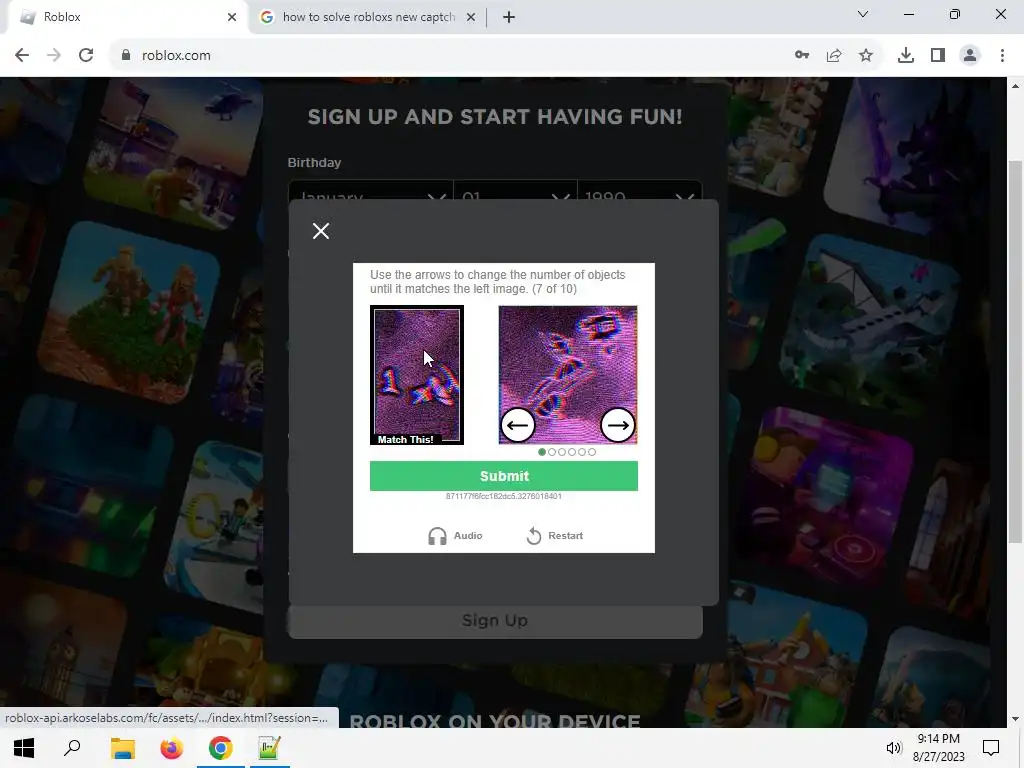Open Firefox from taskbar
The height and width of the screenshot is (768, 1024).
click(x=172, y=748)
